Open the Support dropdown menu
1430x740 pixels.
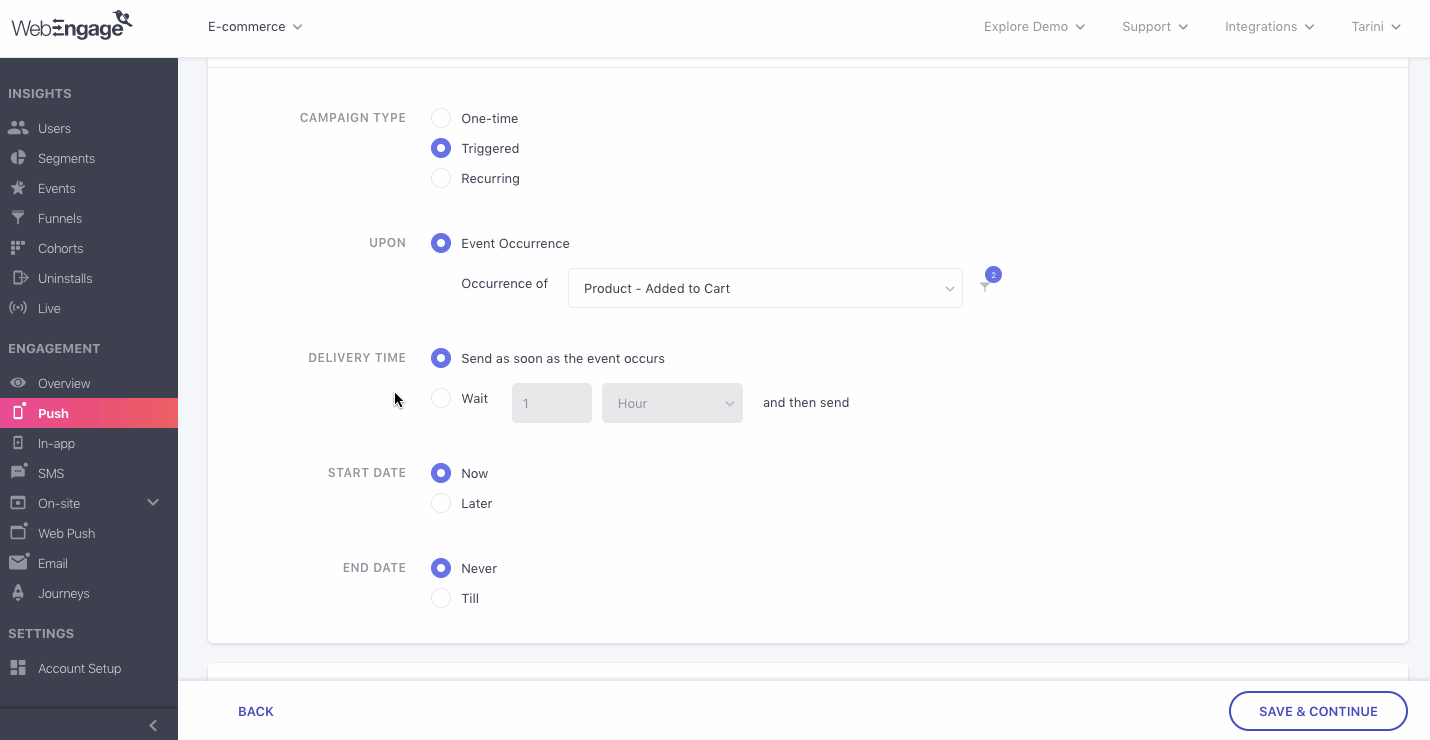(1155, 27)
